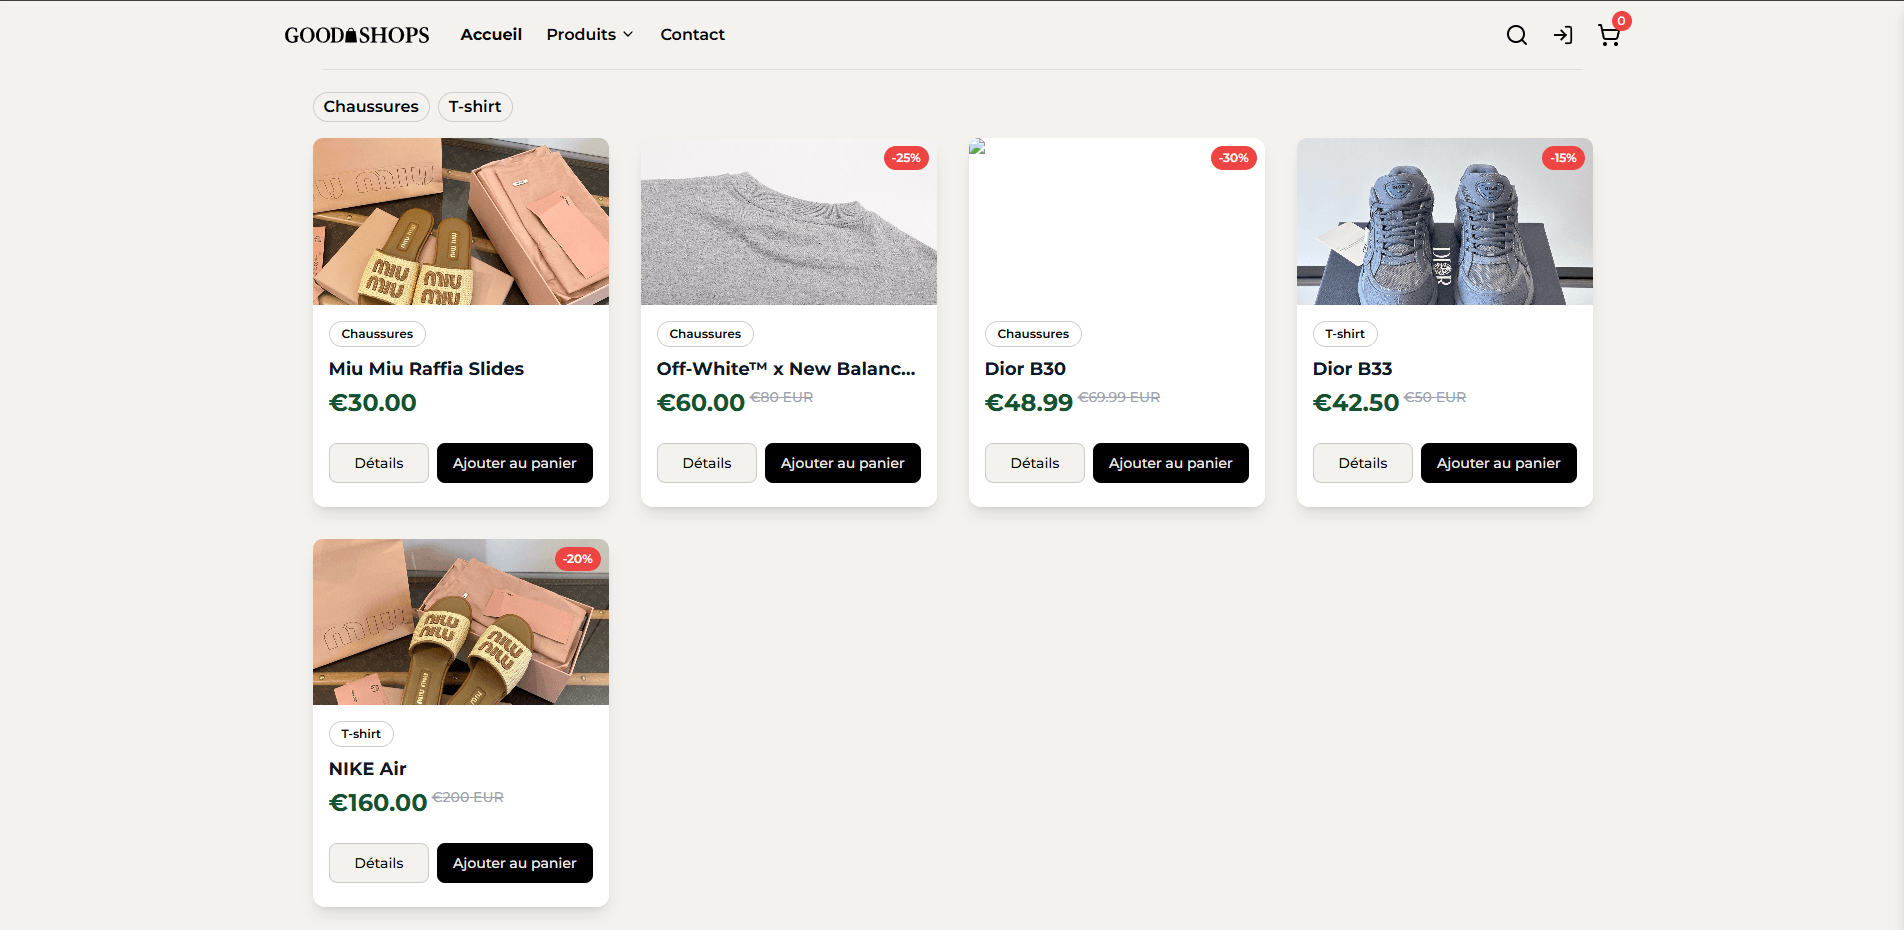Screen dimensions: 1904x930
Task: Open the search icon
Action: (x=1516, y=34)
